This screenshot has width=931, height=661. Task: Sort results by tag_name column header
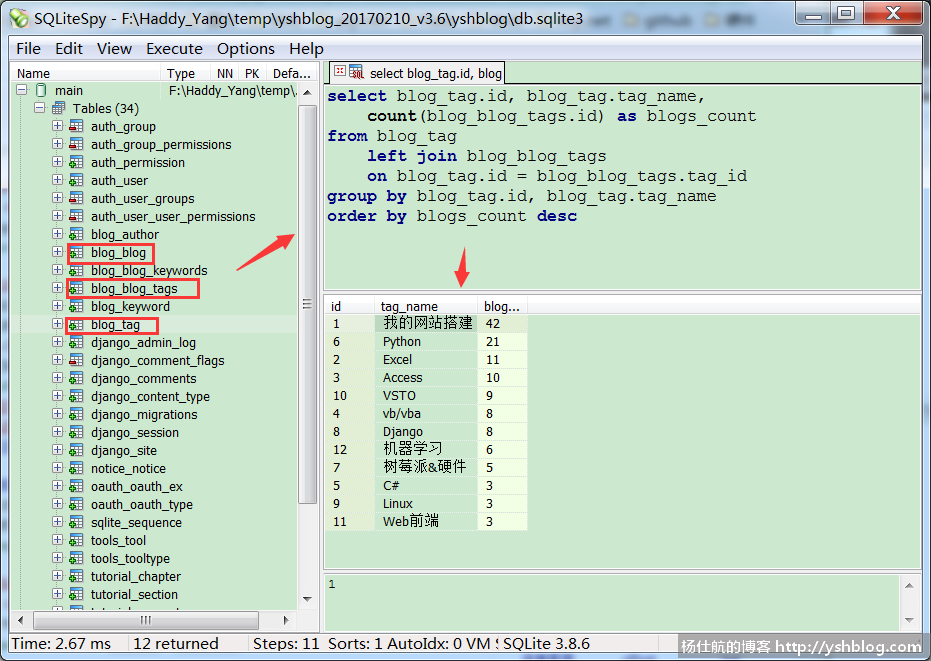point(426,306)
